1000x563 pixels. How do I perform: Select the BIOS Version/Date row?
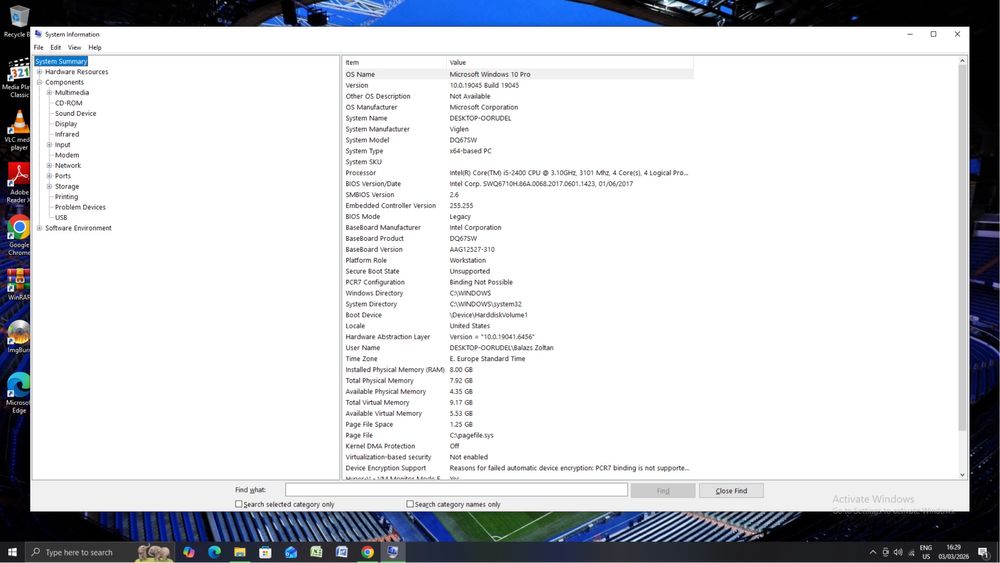(517, 184)
